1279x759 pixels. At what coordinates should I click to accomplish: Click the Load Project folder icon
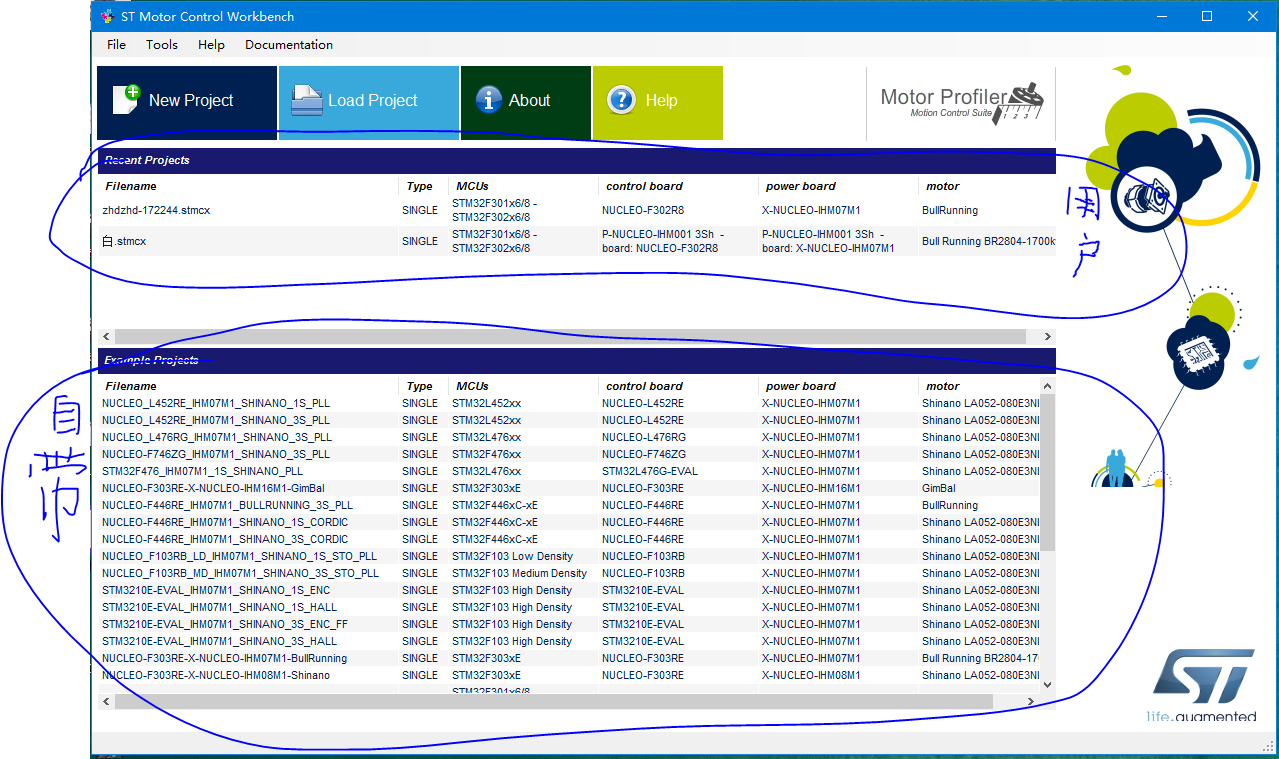[307, 101]
